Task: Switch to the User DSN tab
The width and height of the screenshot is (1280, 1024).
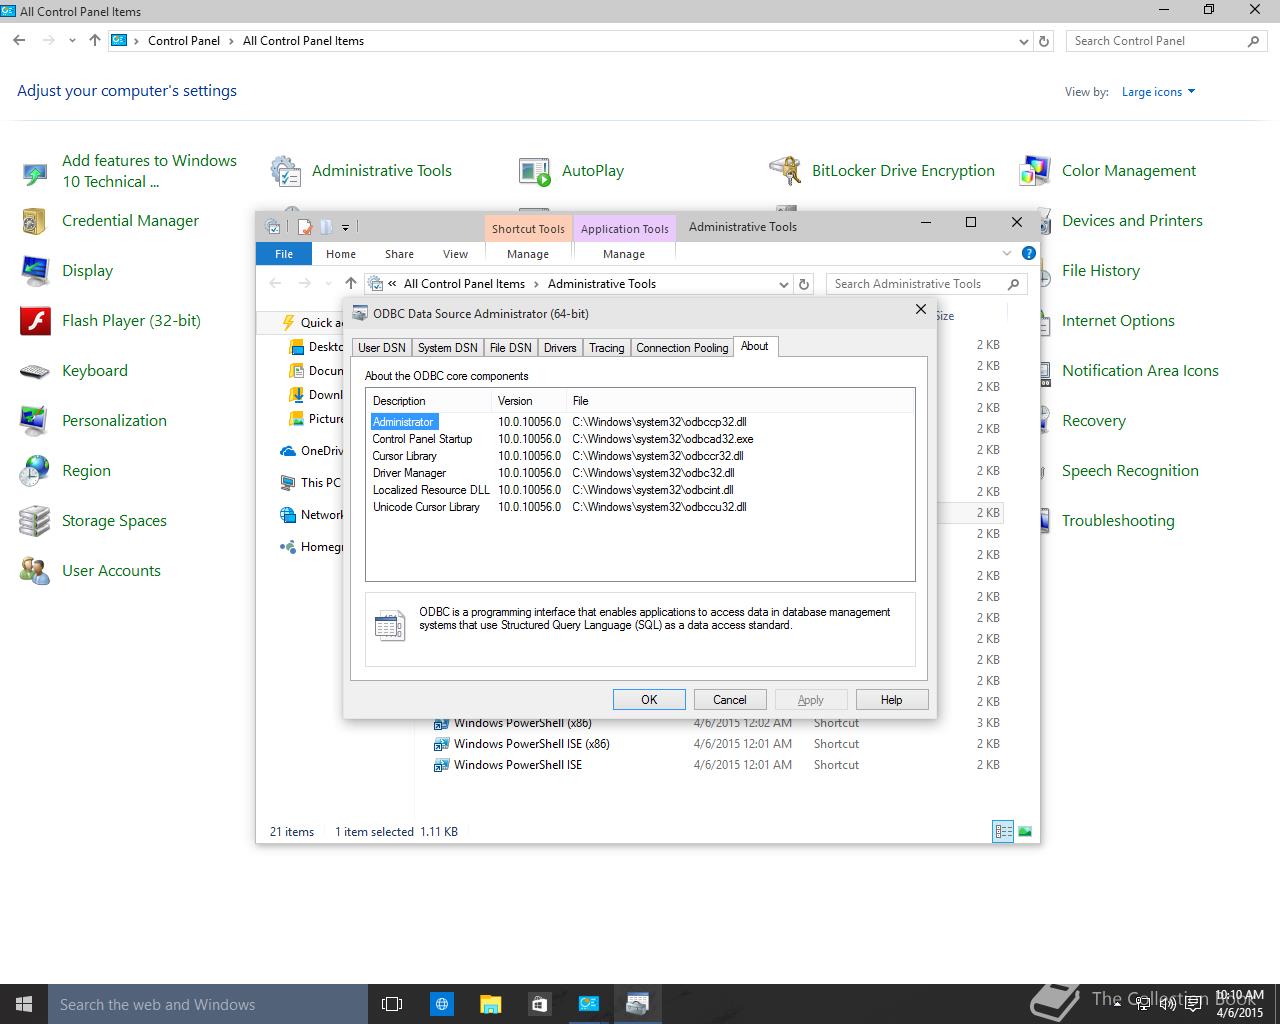Action: click(x=382, y=348)
